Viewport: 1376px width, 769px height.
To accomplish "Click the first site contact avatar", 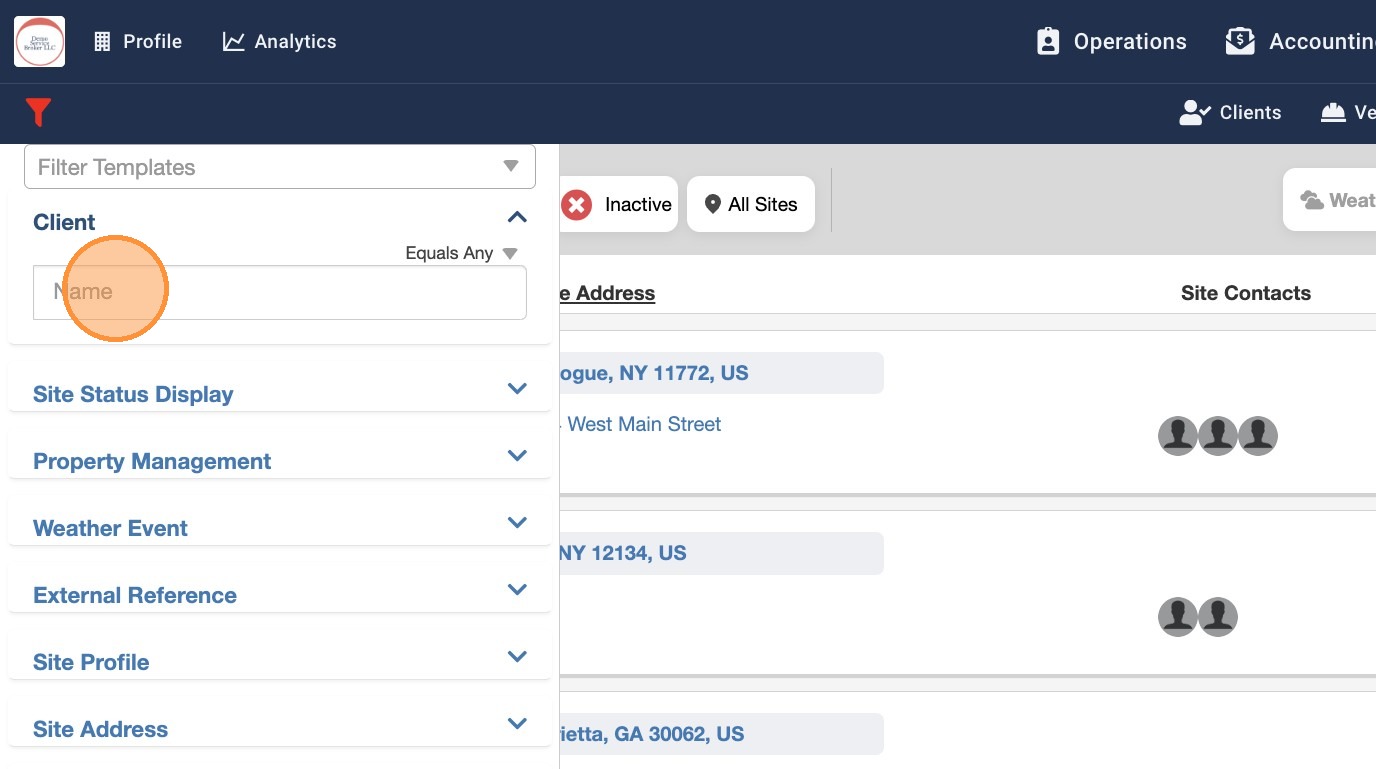I will click(x=1178, y=436).
